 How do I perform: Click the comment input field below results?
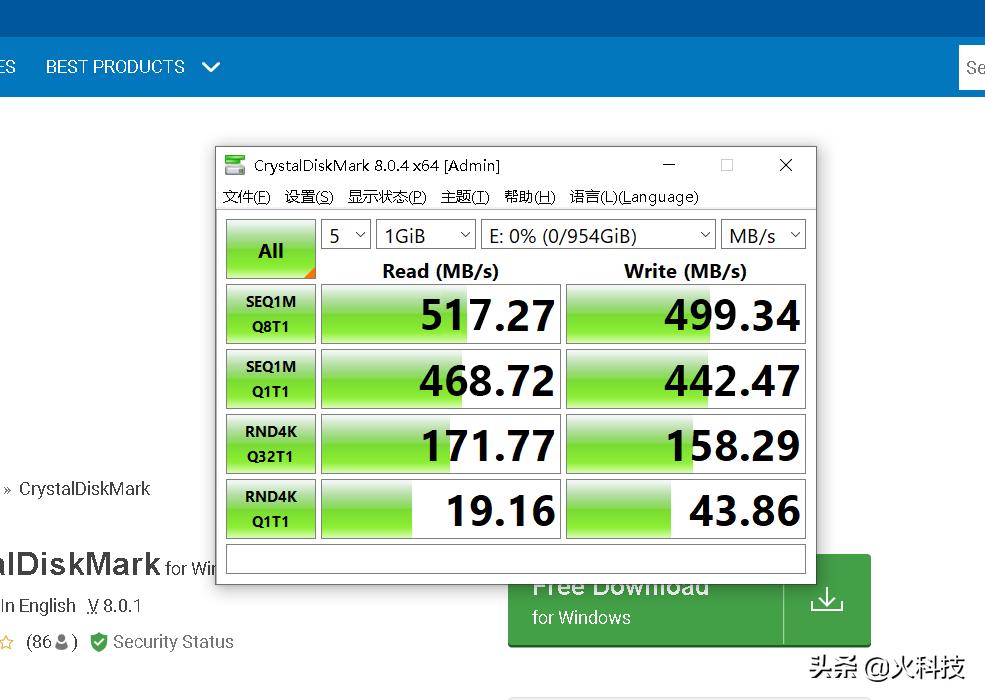click(515, 558)
